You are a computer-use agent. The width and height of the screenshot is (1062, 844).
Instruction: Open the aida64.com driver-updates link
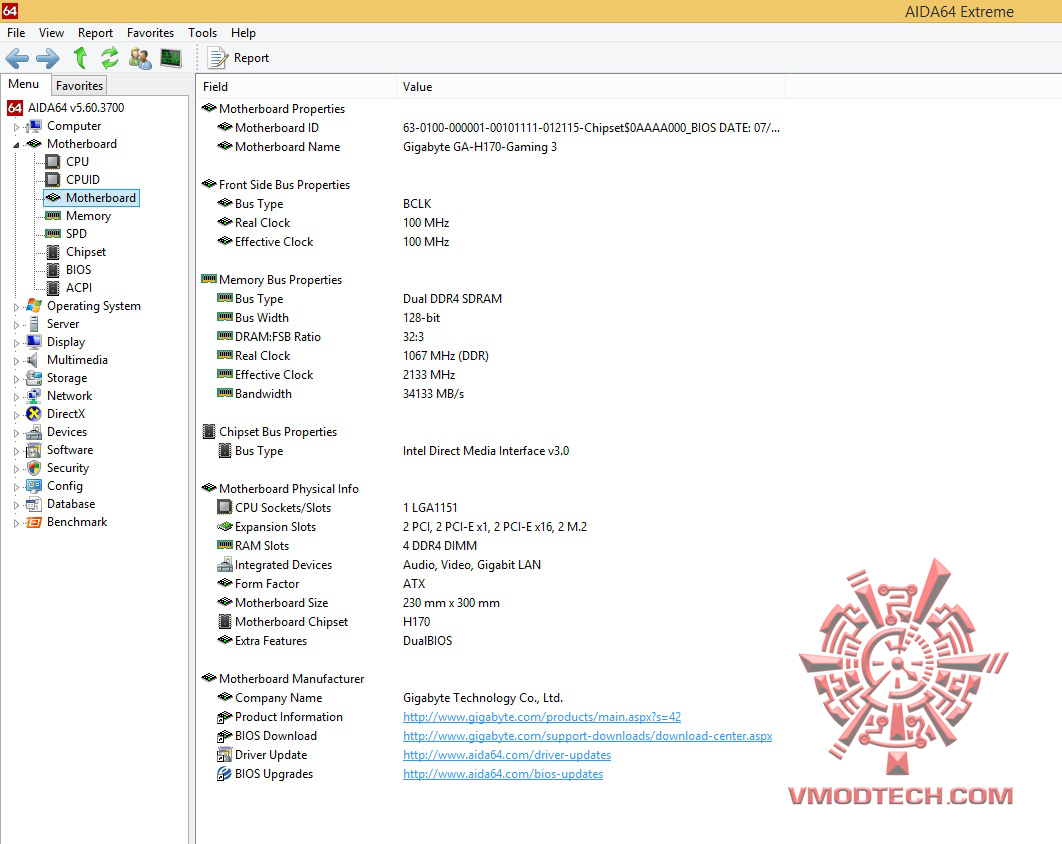[x=507, y=755]
